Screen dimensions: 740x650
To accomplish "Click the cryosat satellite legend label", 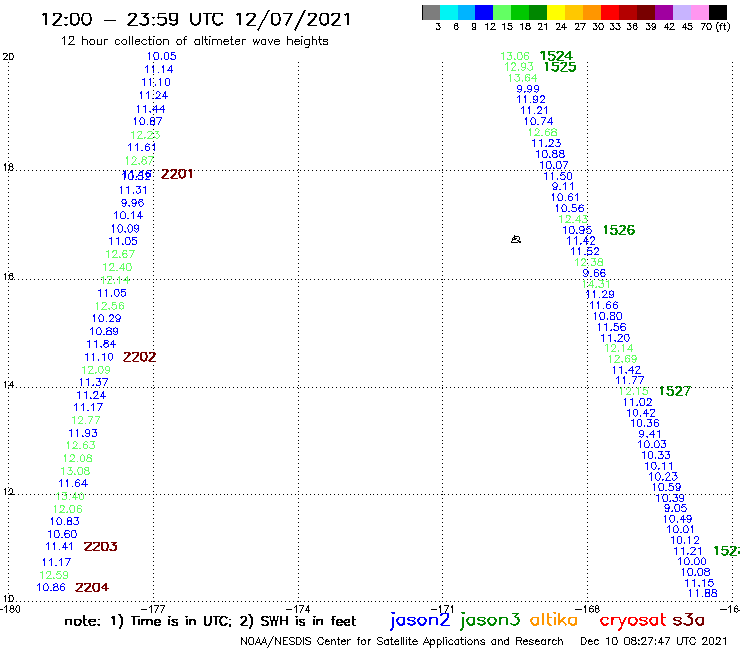I will pyautogui.click(x=633, y=621).
